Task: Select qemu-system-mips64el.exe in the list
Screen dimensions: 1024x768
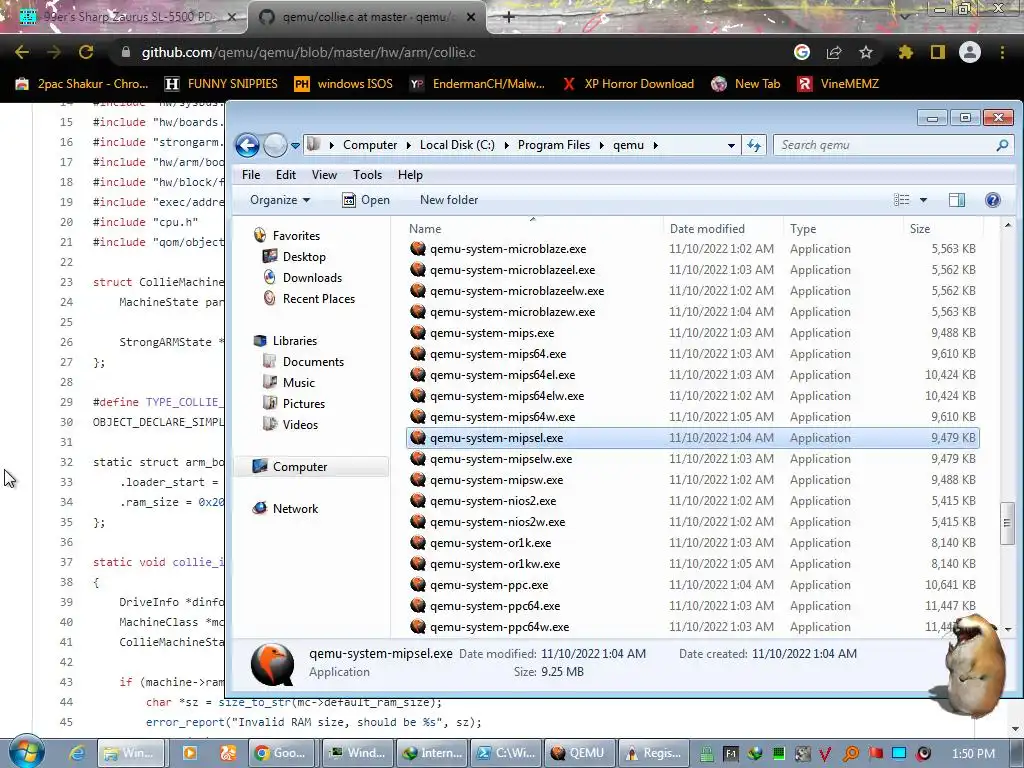Action: point(692,375)
